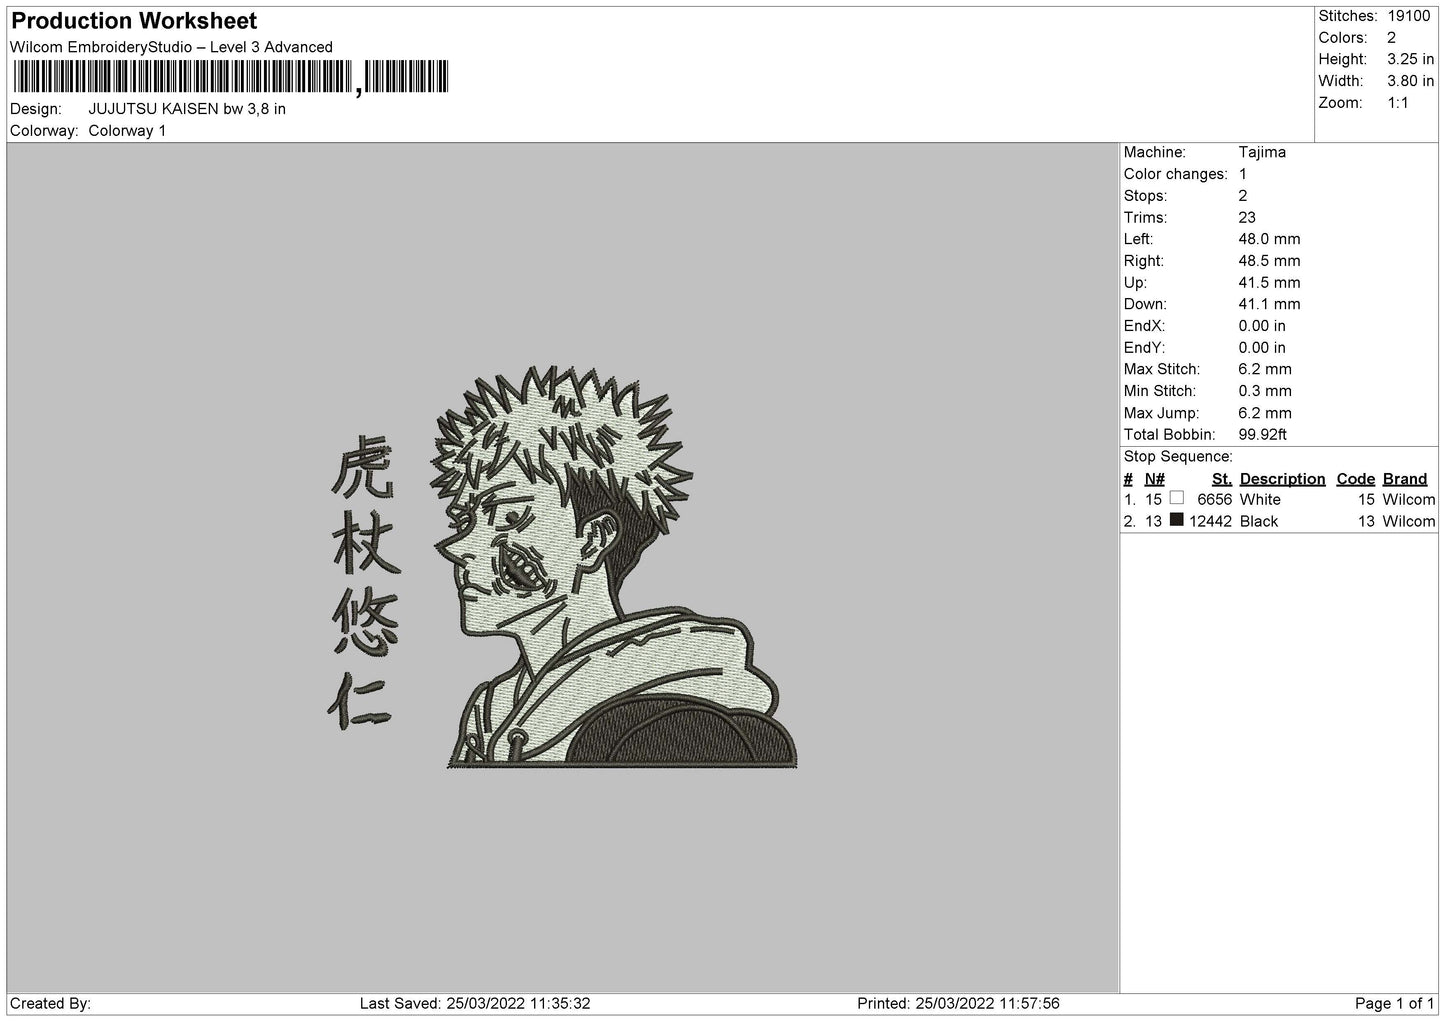Click the Page 1 of 1 indicator

(x=1394, y=1003)
